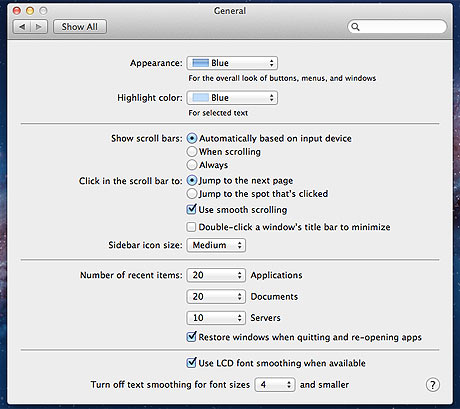Open the Highlight color dropdown
This screenshot has height=409, width=460.
point(232,98)
